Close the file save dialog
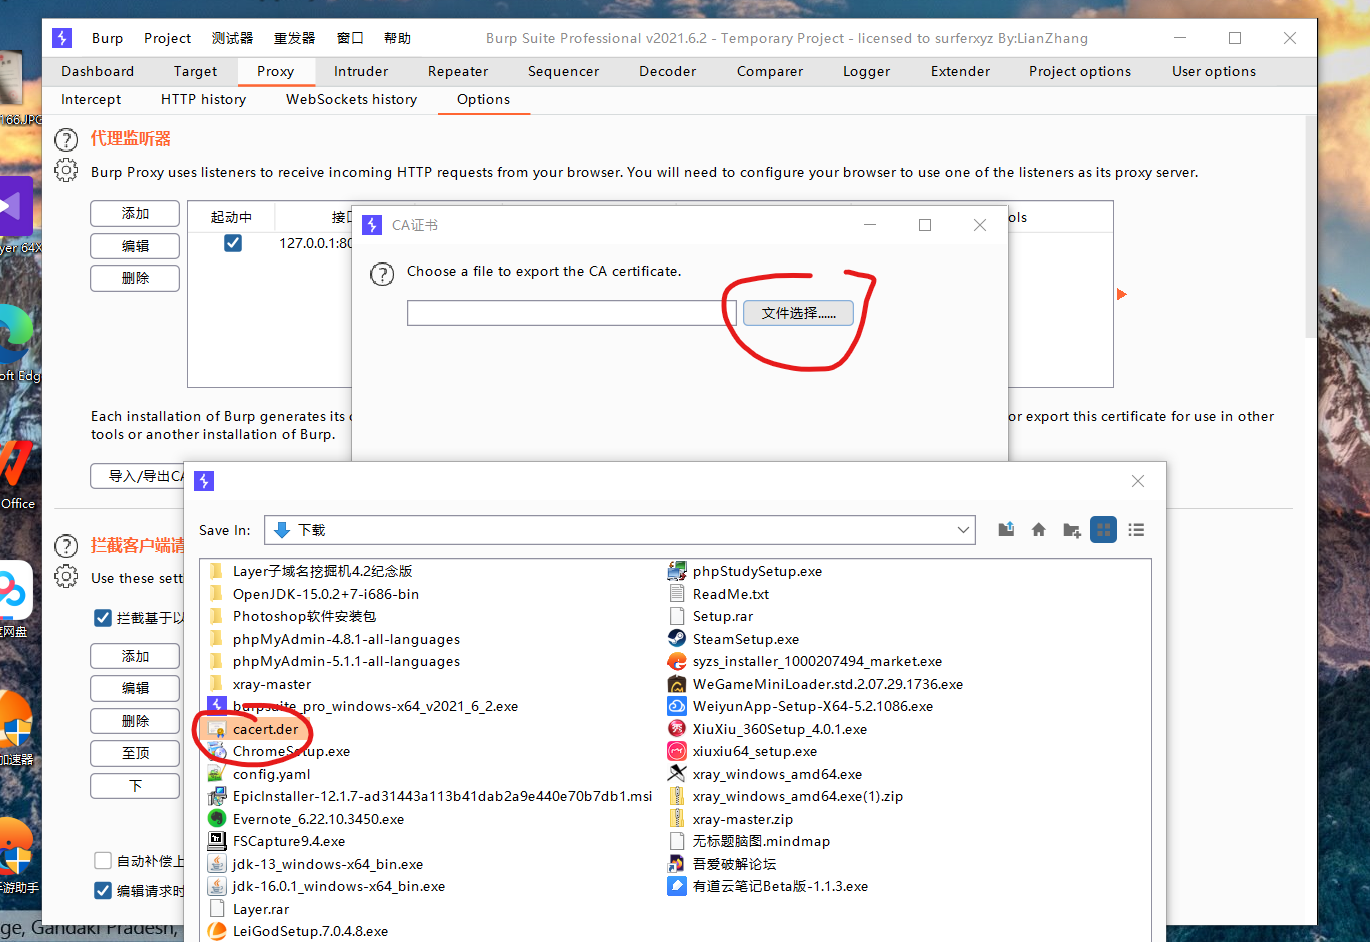 click(x=1137, y=481)
